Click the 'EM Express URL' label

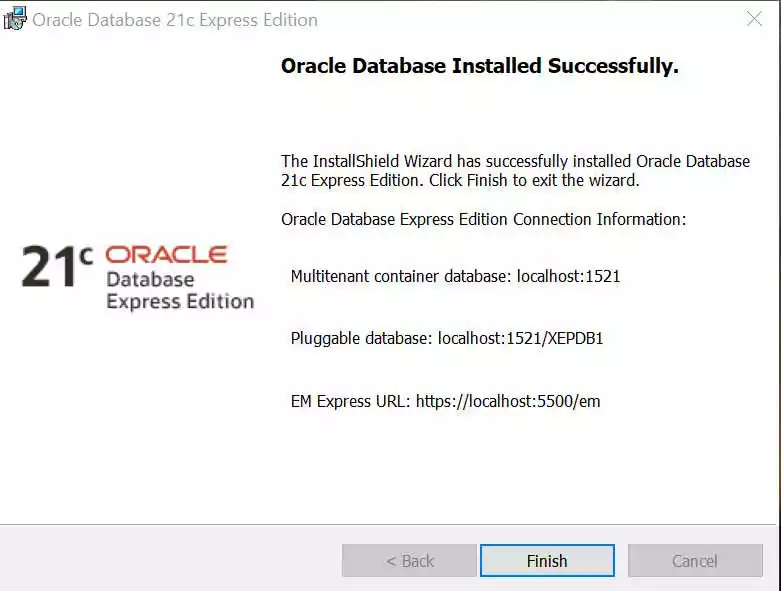point(350,402)
